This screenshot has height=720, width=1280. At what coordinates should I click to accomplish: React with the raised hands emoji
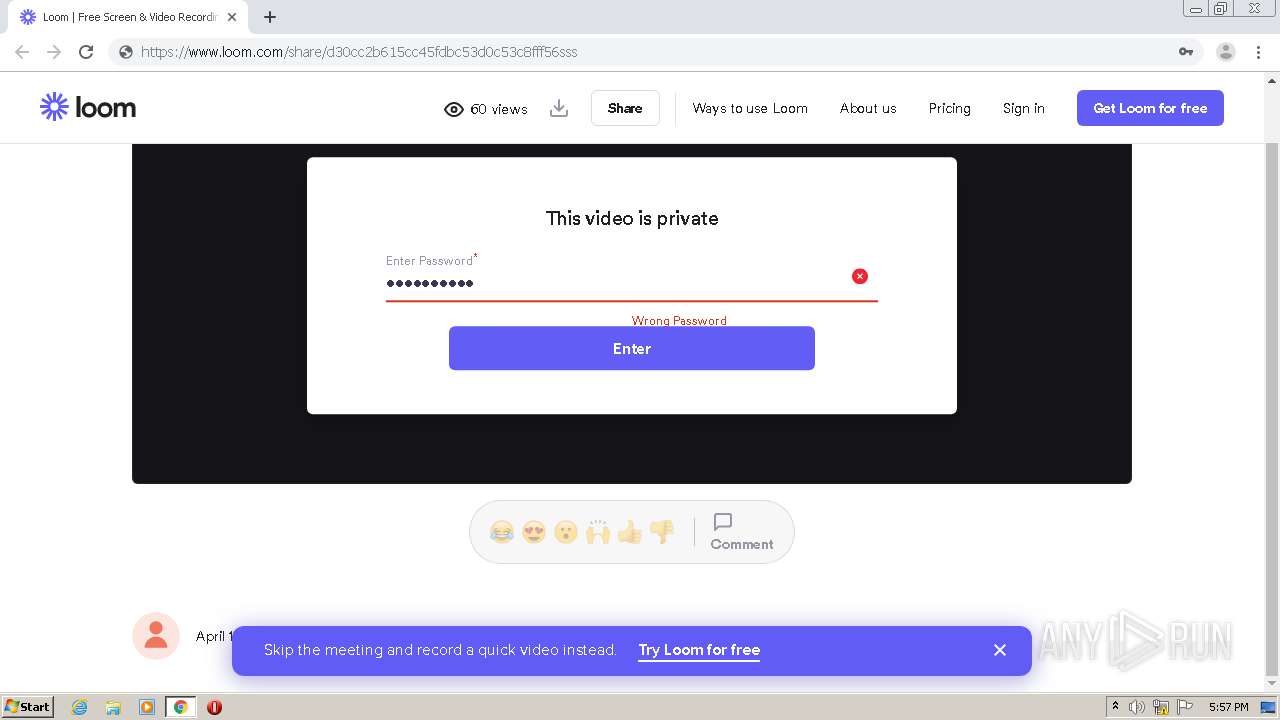coord(598,532)
